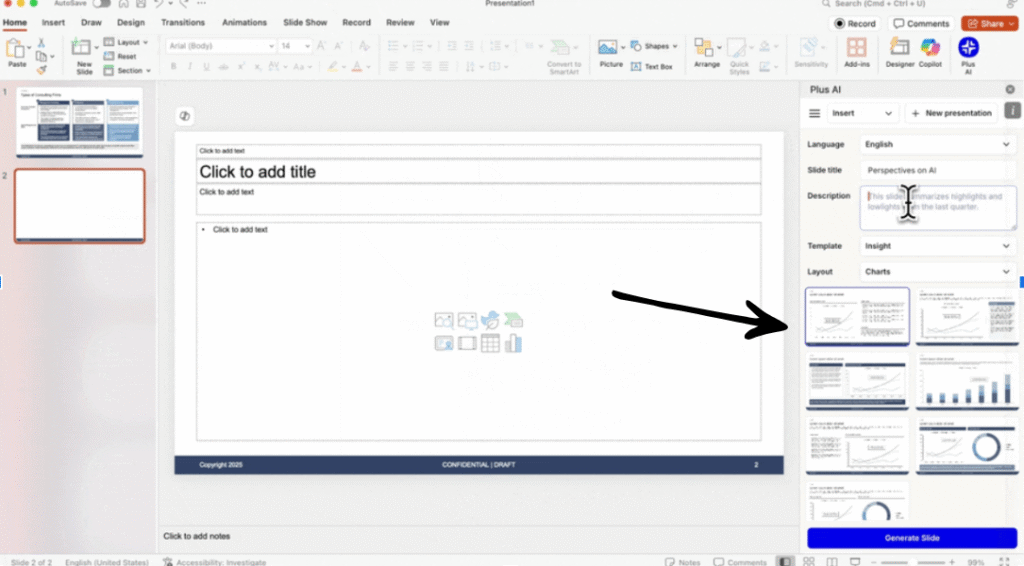Toggle subscript formatting

click(x=257, y=67)
